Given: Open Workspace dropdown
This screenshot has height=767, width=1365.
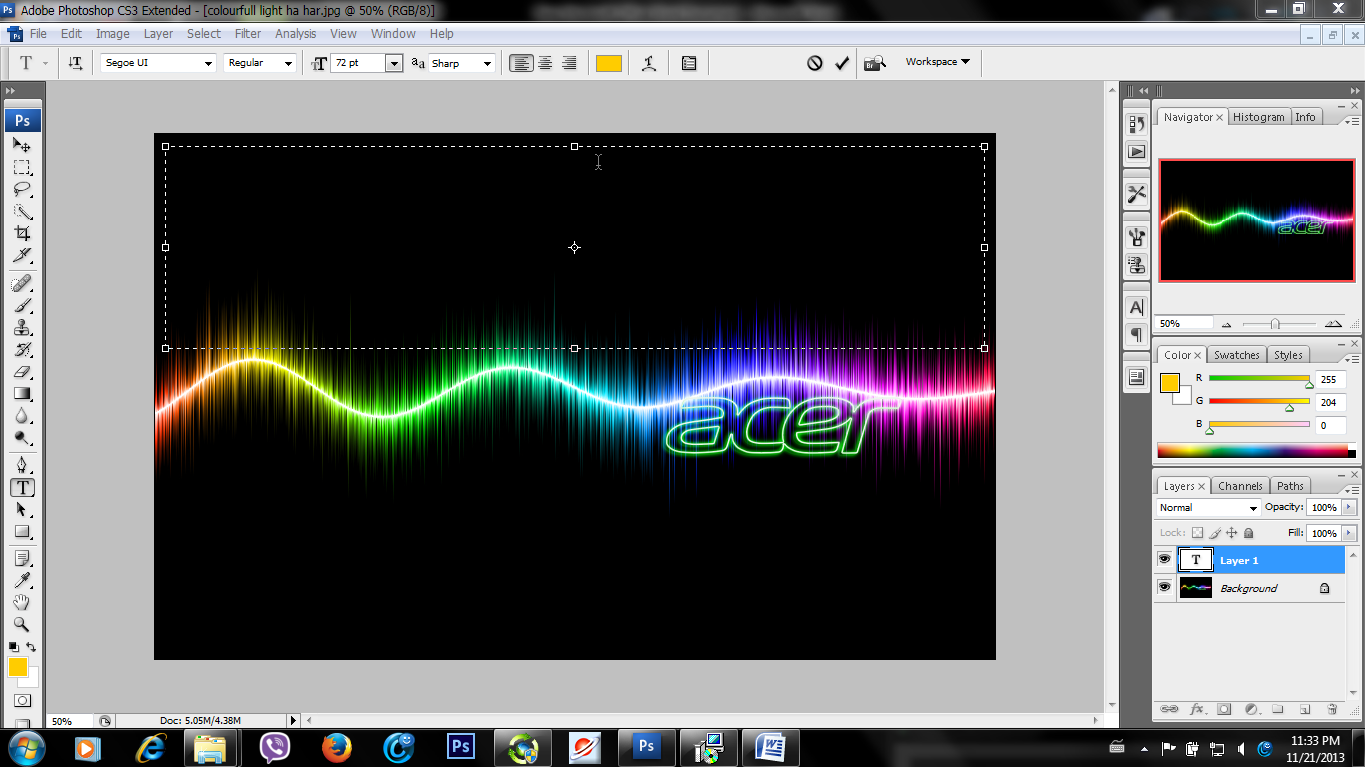Looking at the screenshot, I should [938, 62].
